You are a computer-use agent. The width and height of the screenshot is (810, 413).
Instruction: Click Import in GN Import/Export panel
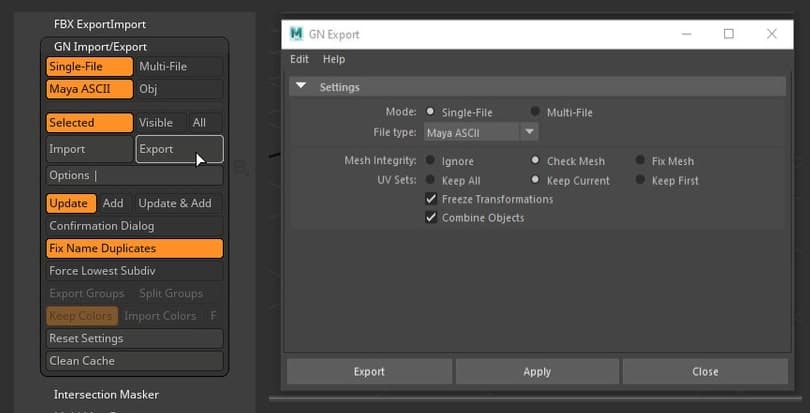[x=89, y=149]
